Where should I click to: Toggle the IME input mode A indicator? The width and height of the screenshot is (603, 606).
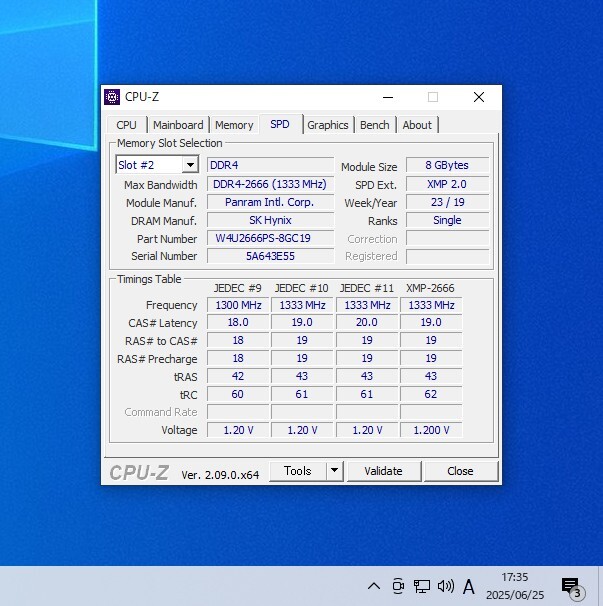tap(469, 587)
